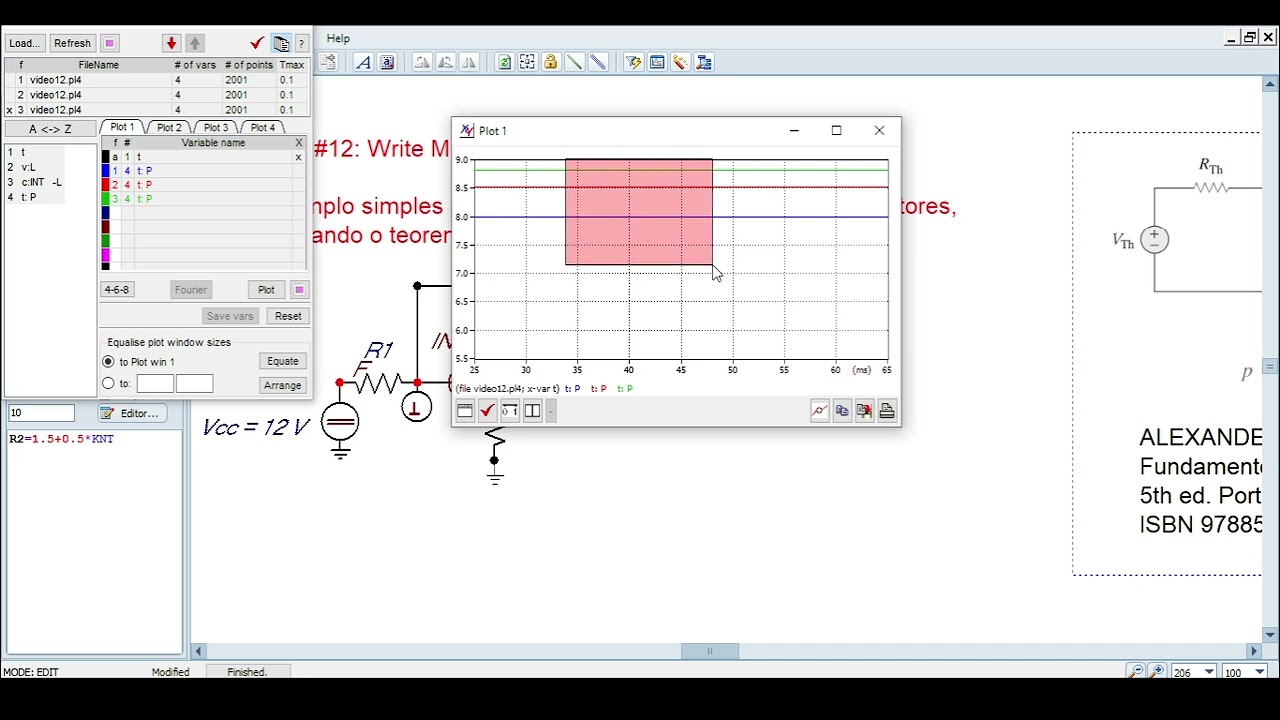Switch to the Plot 3 tab
Image resolution: width=1280 pixels, height=720 pixels.
coord(216,128)
